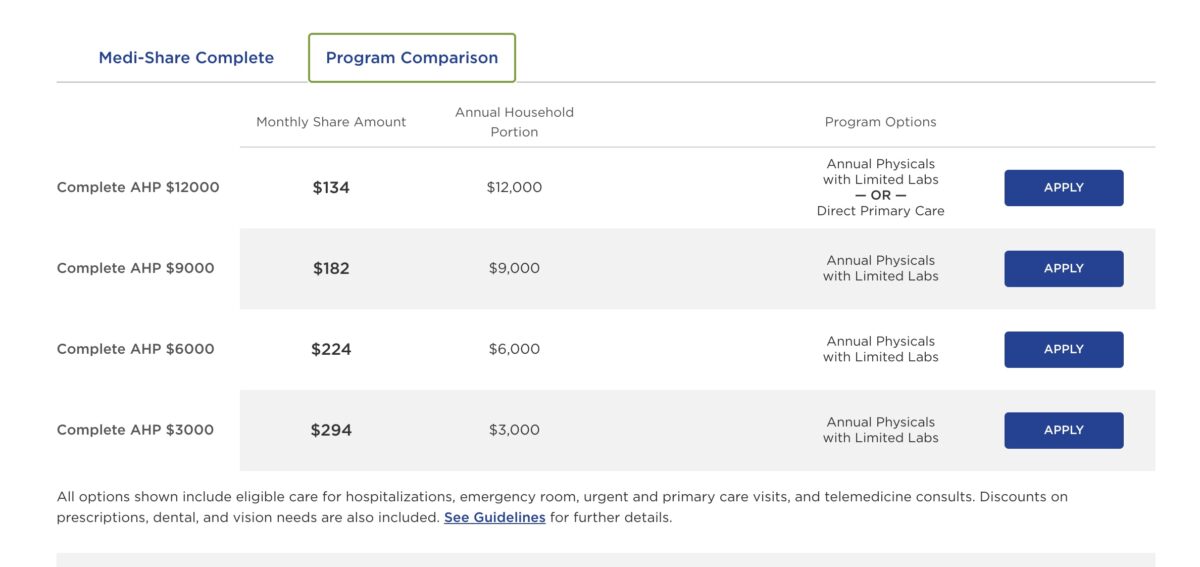
Task: Click the Program Options column header
Action: (881, 122)
